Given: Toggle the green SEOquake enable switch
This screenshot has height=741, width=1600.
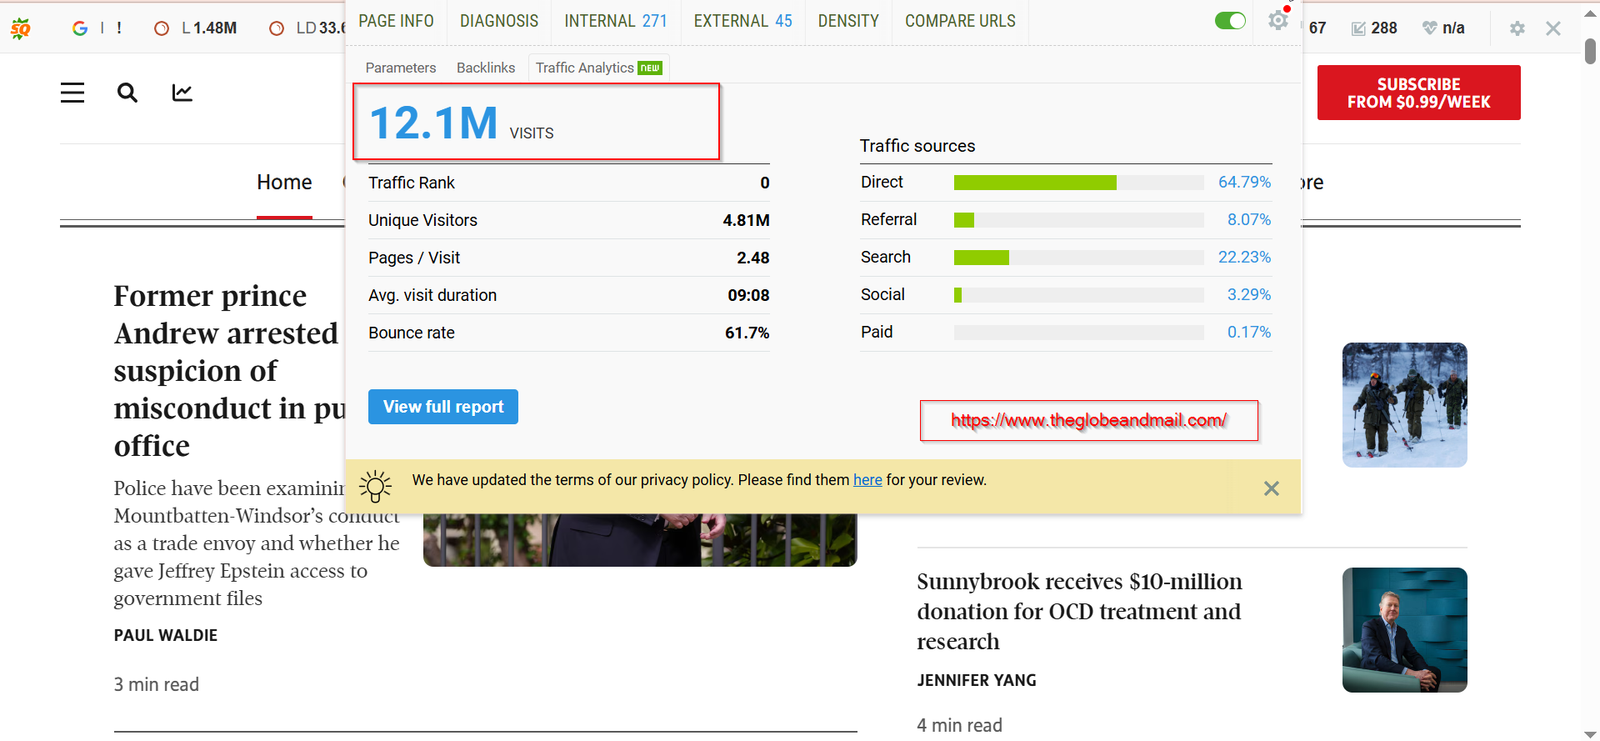Looking at the screenshot, I should pos(1230,20).
